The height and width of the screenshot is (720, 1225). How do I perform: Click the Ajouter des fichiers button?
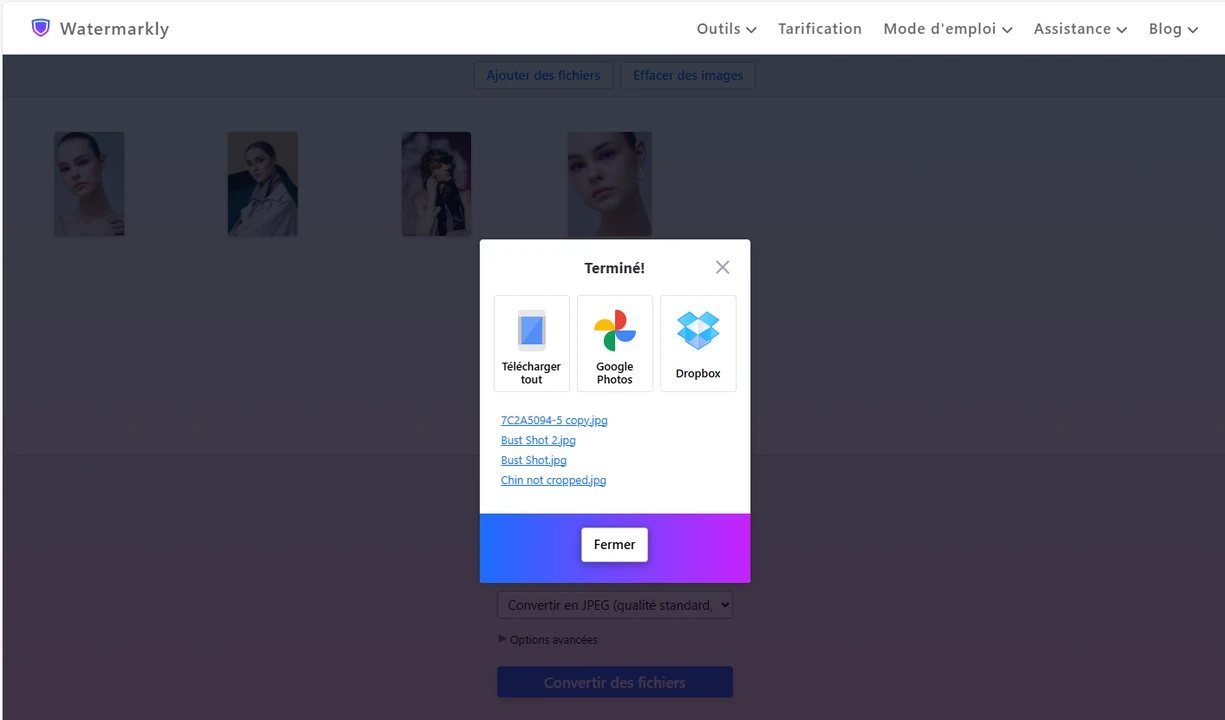pos(543,75)
